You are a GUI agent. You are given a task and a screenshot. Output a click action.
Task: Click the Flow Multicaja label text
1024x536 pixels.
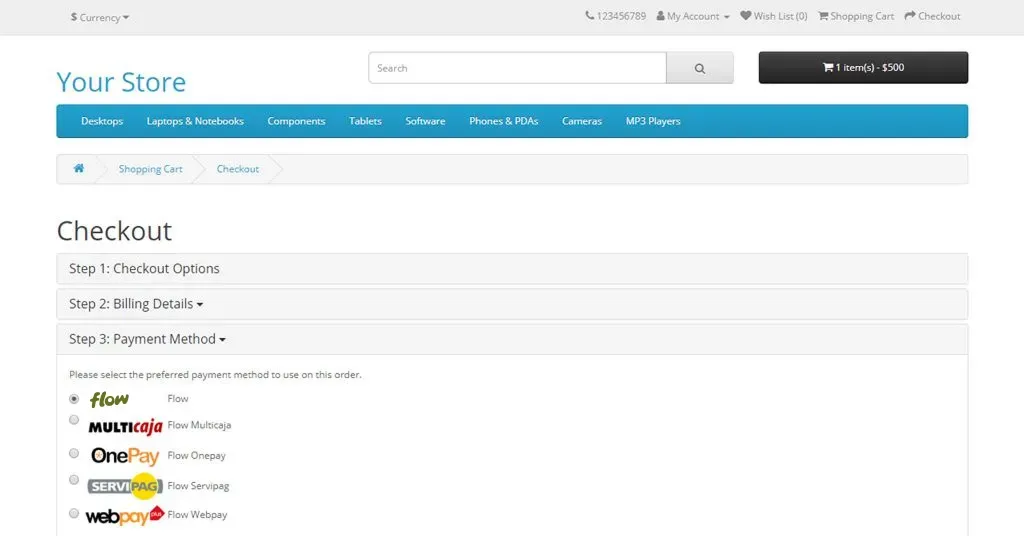(199, 425)
